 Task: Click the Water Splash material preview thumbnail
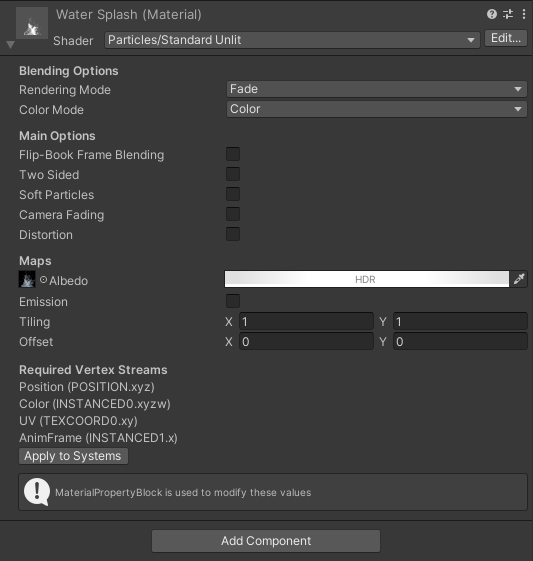pos(32,23)
